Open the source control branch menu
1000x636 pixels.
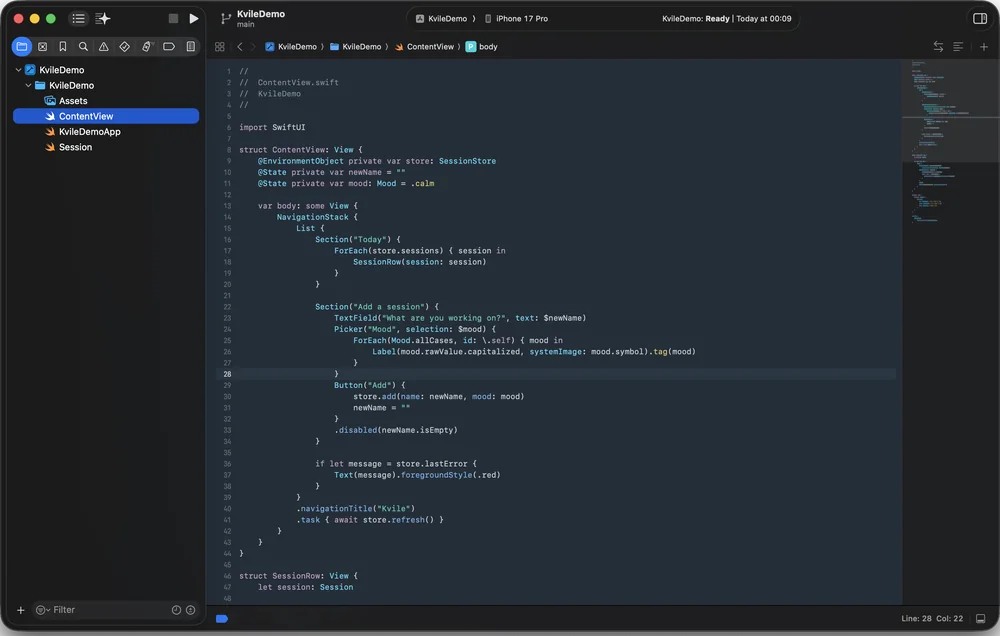[225, 18]
